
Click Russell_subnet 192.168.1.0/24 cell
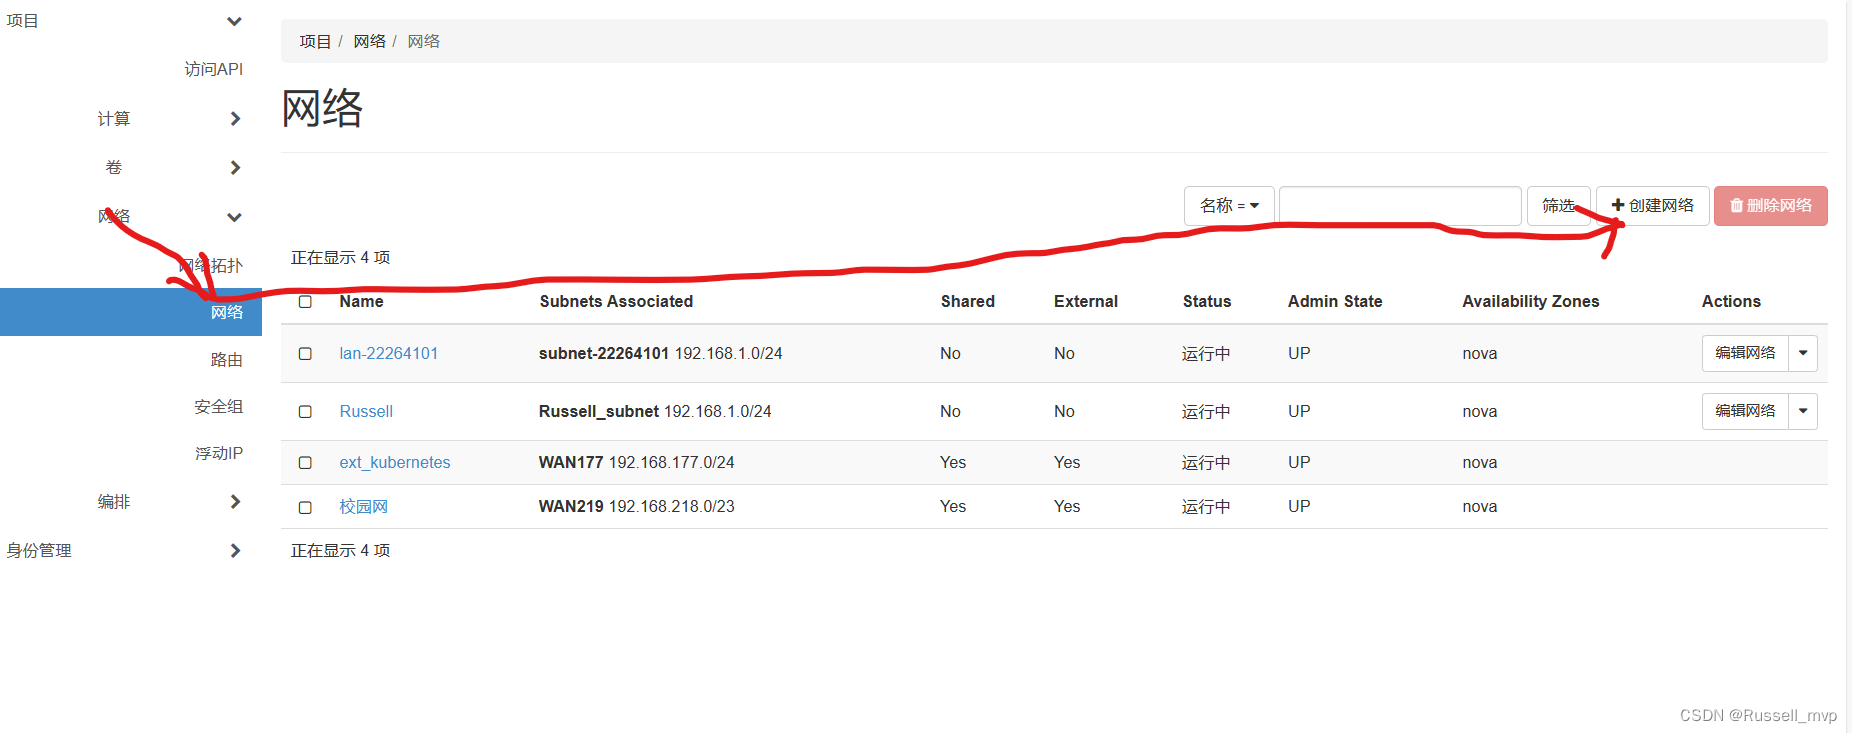tap(655, 411)
